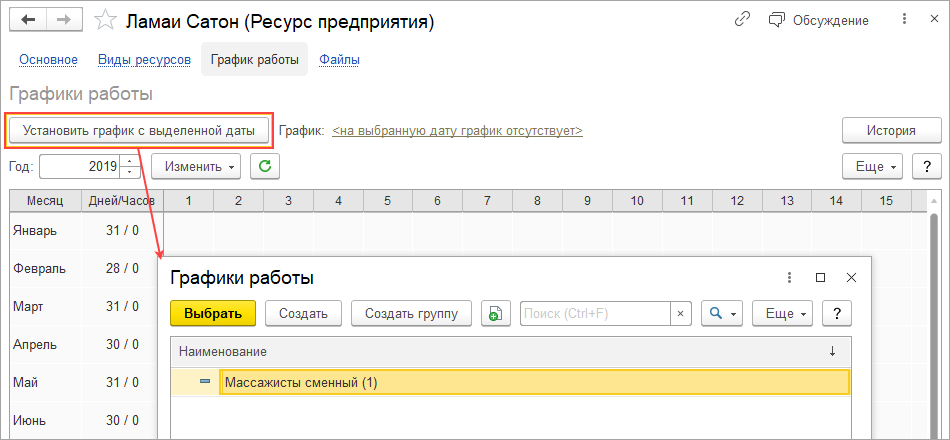Viewport: 950px width, 440px height.
Task: Clear the search field with X
Action: tap(680, 313)
